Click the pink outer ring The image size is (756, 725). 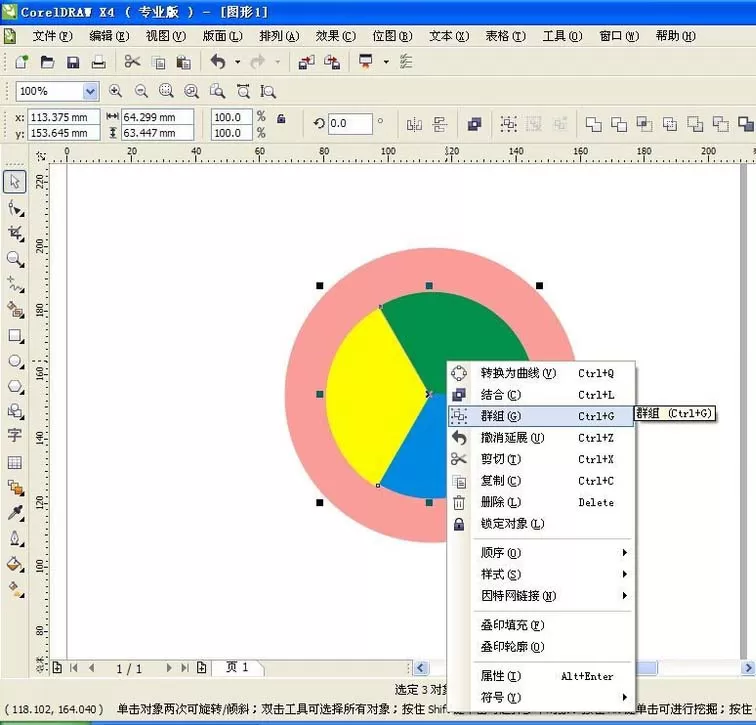306,395
